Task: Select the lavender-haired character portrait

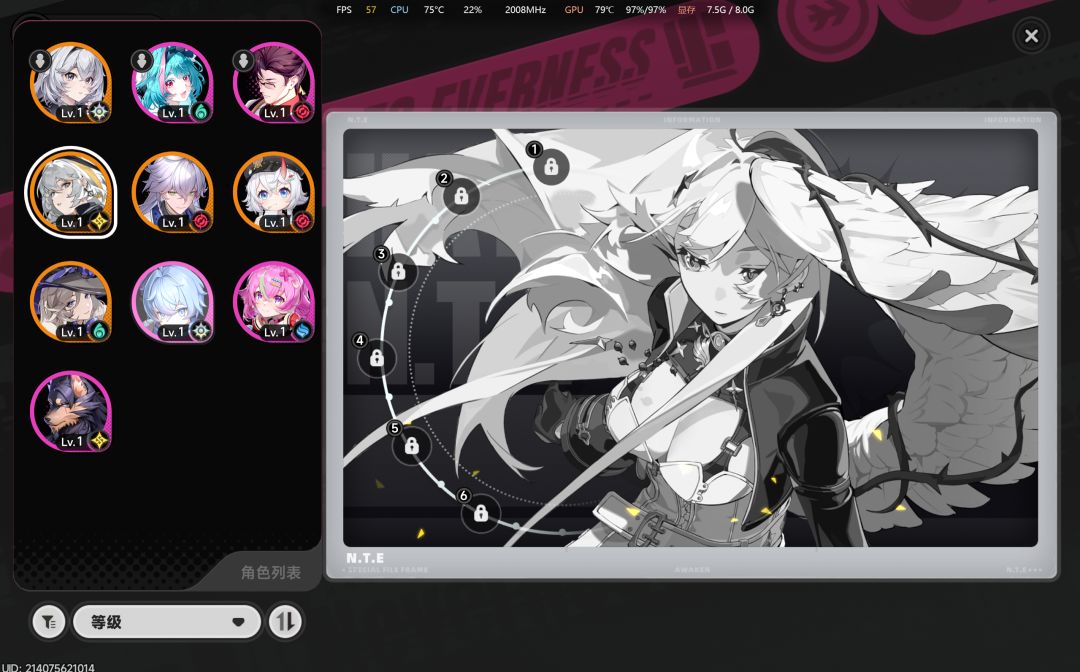Action: 172,193
